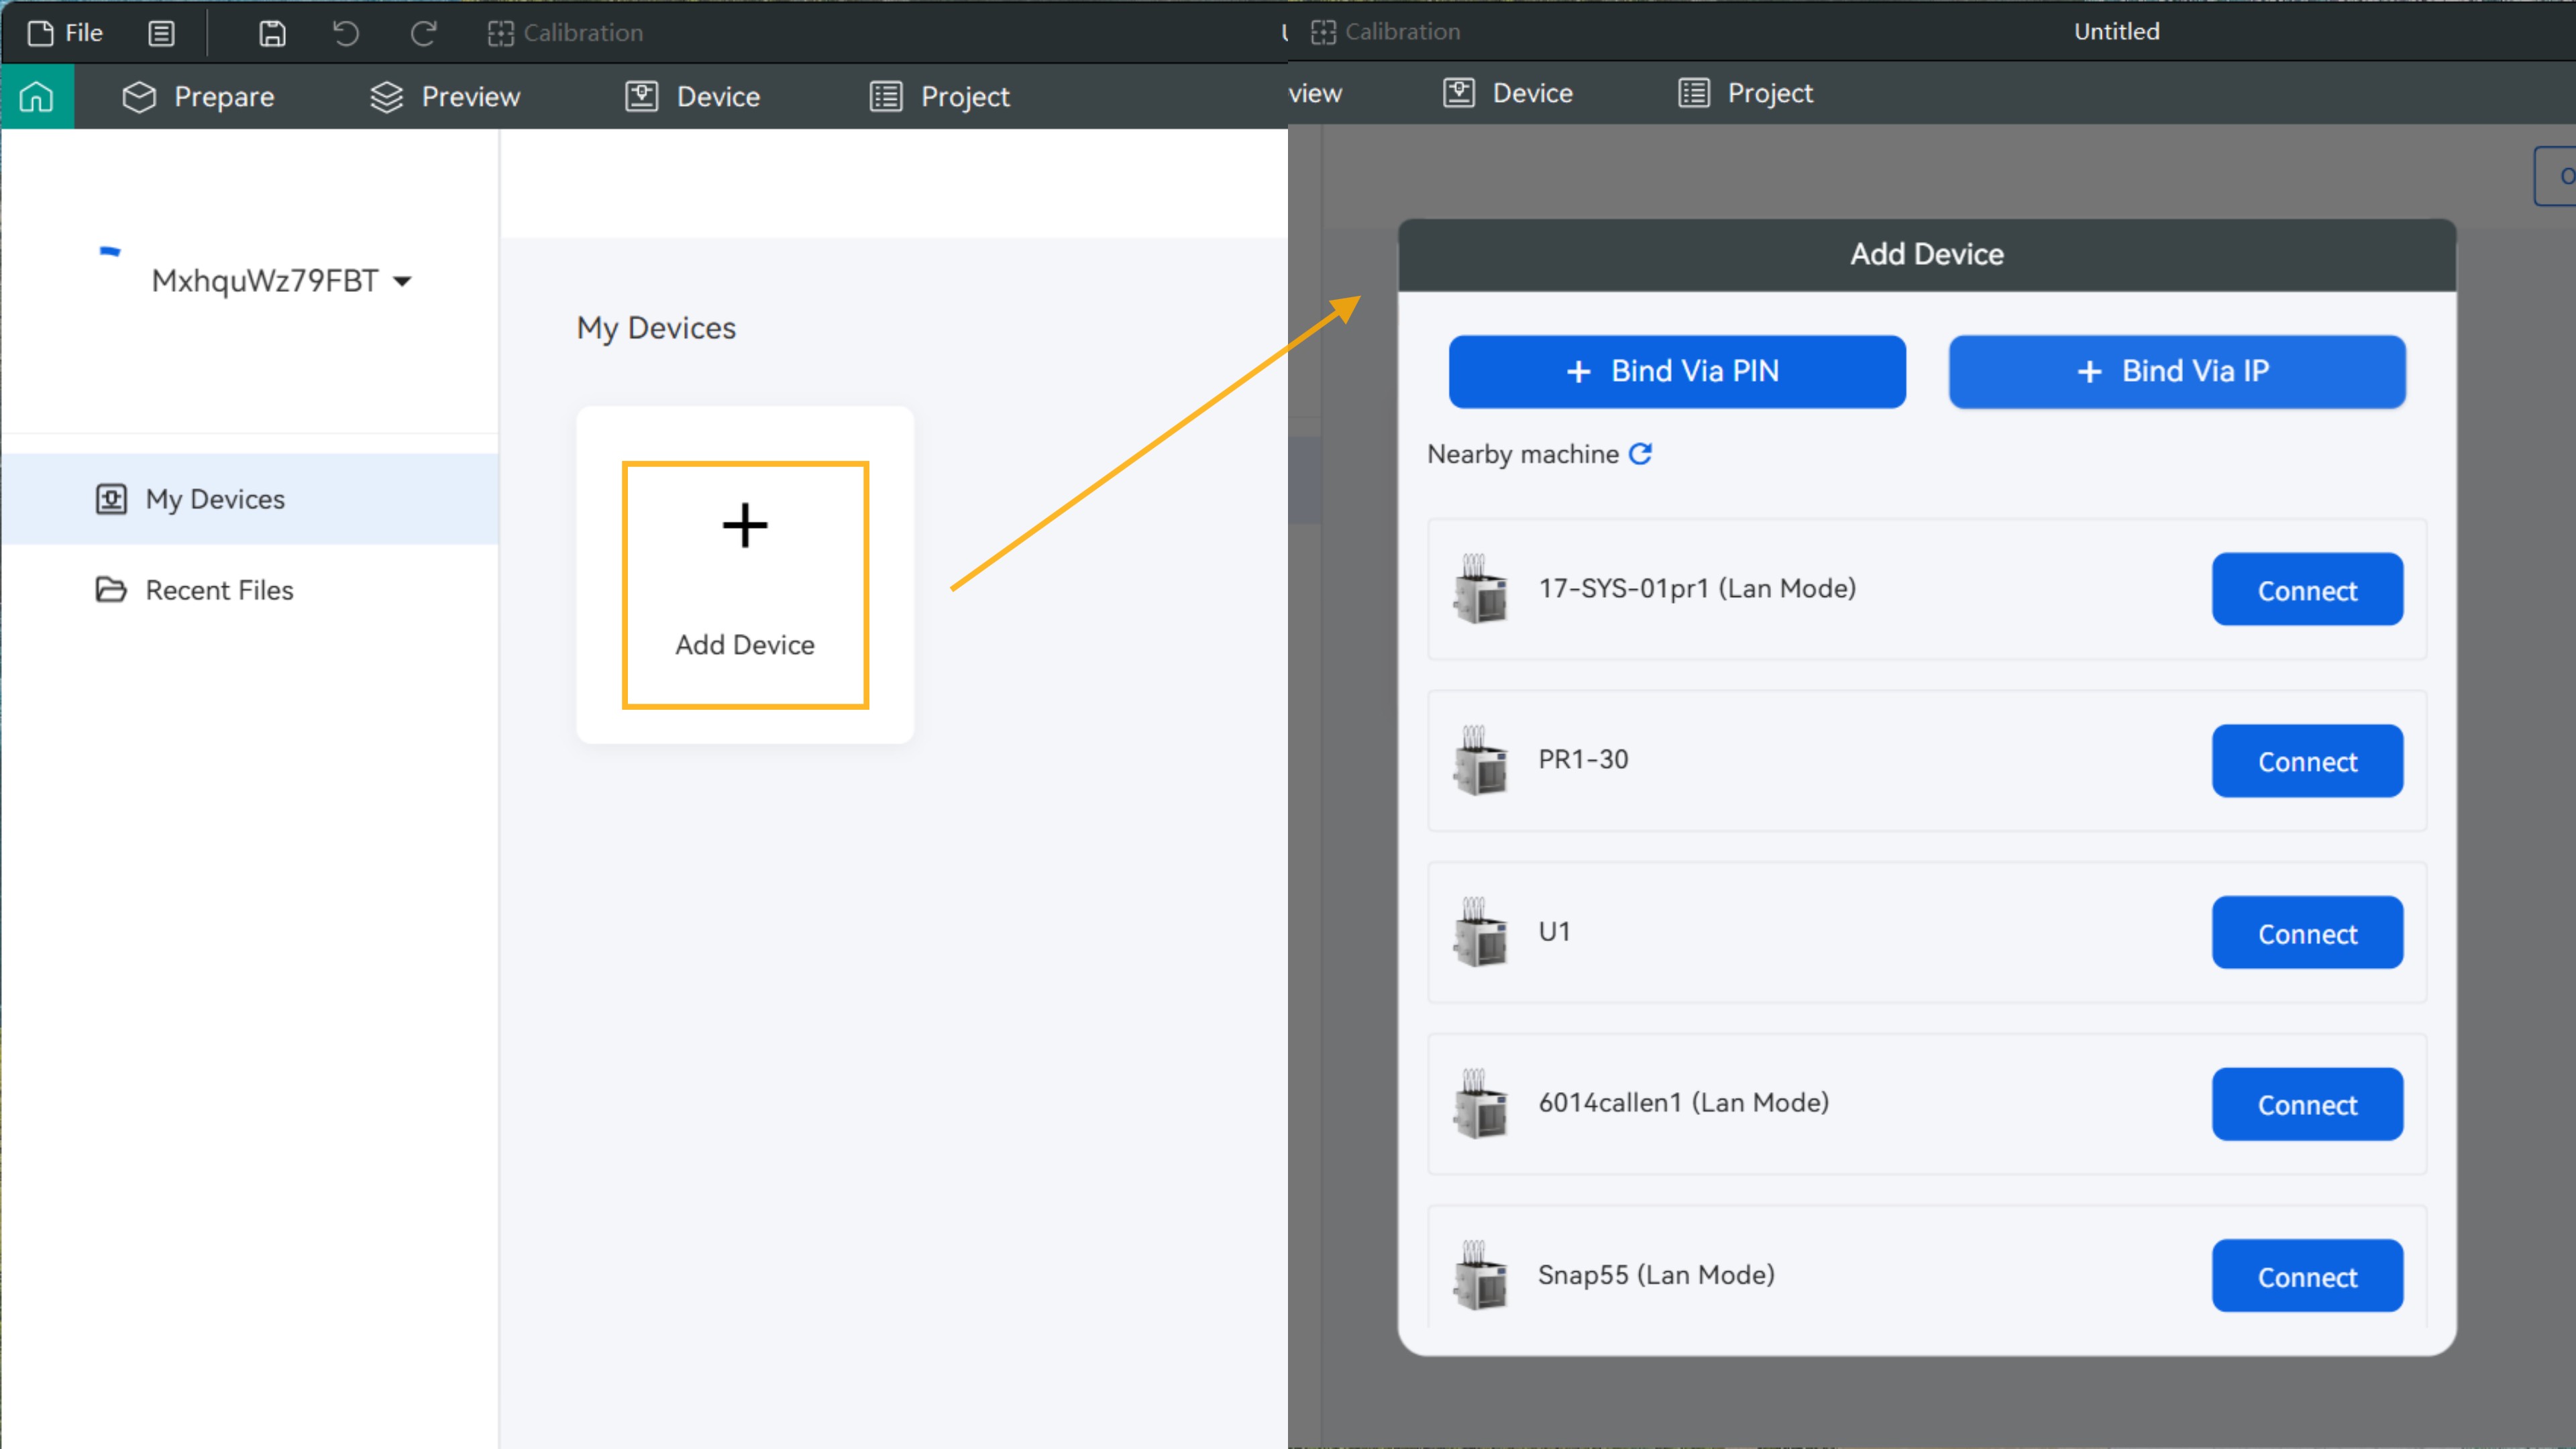2576x1449 pixels.
Task: Open Recent Files from the sidebar
Action: click(219, 590)
